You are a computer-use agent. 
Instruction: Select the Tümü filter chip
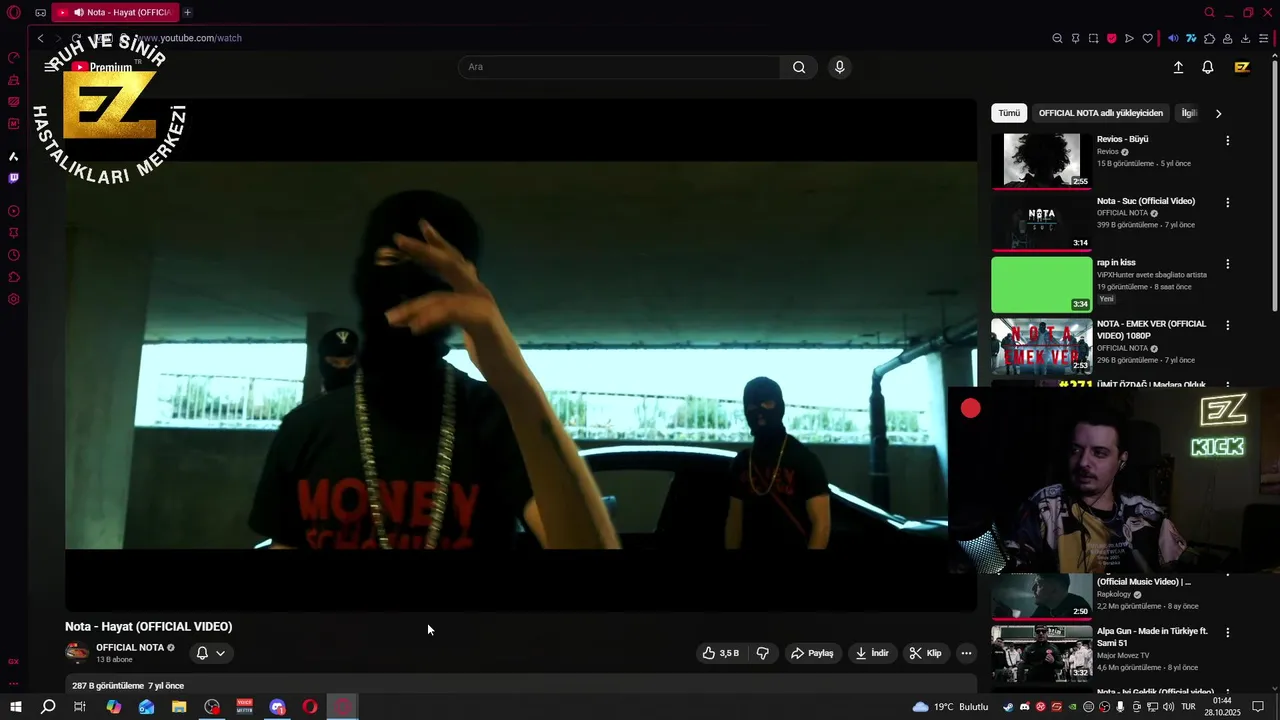pyautogui.click(x=1009, y=113)
